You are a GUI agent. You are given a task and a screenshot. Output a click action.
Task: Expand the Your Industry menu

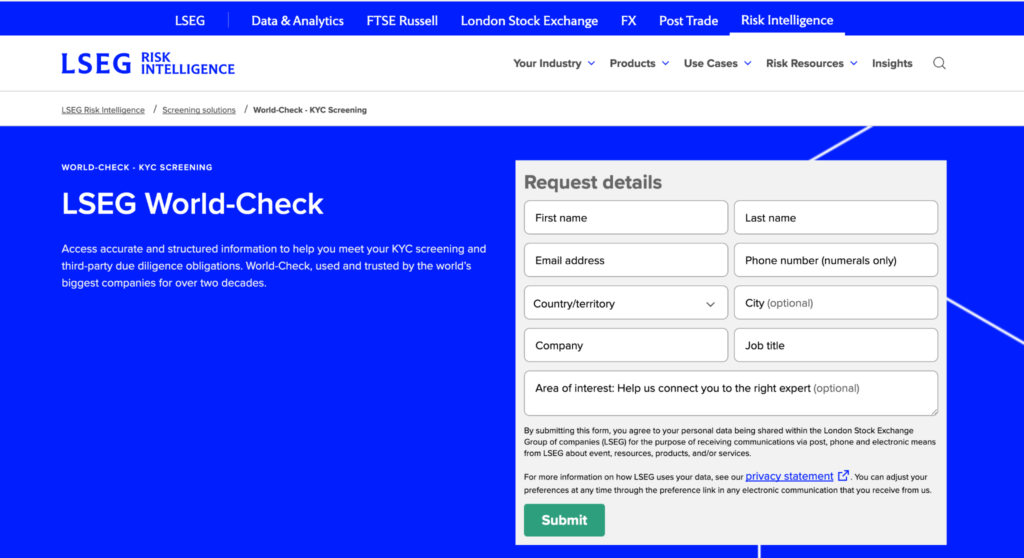tap(554, 63)
